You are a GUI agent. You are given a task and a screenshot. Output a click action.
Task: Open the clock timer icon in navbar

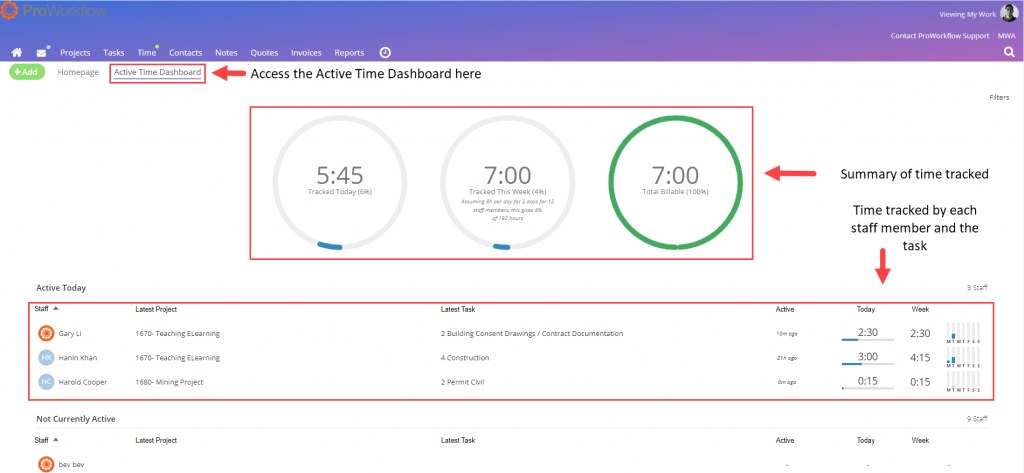pyautogui.click(x=385, y=52)
